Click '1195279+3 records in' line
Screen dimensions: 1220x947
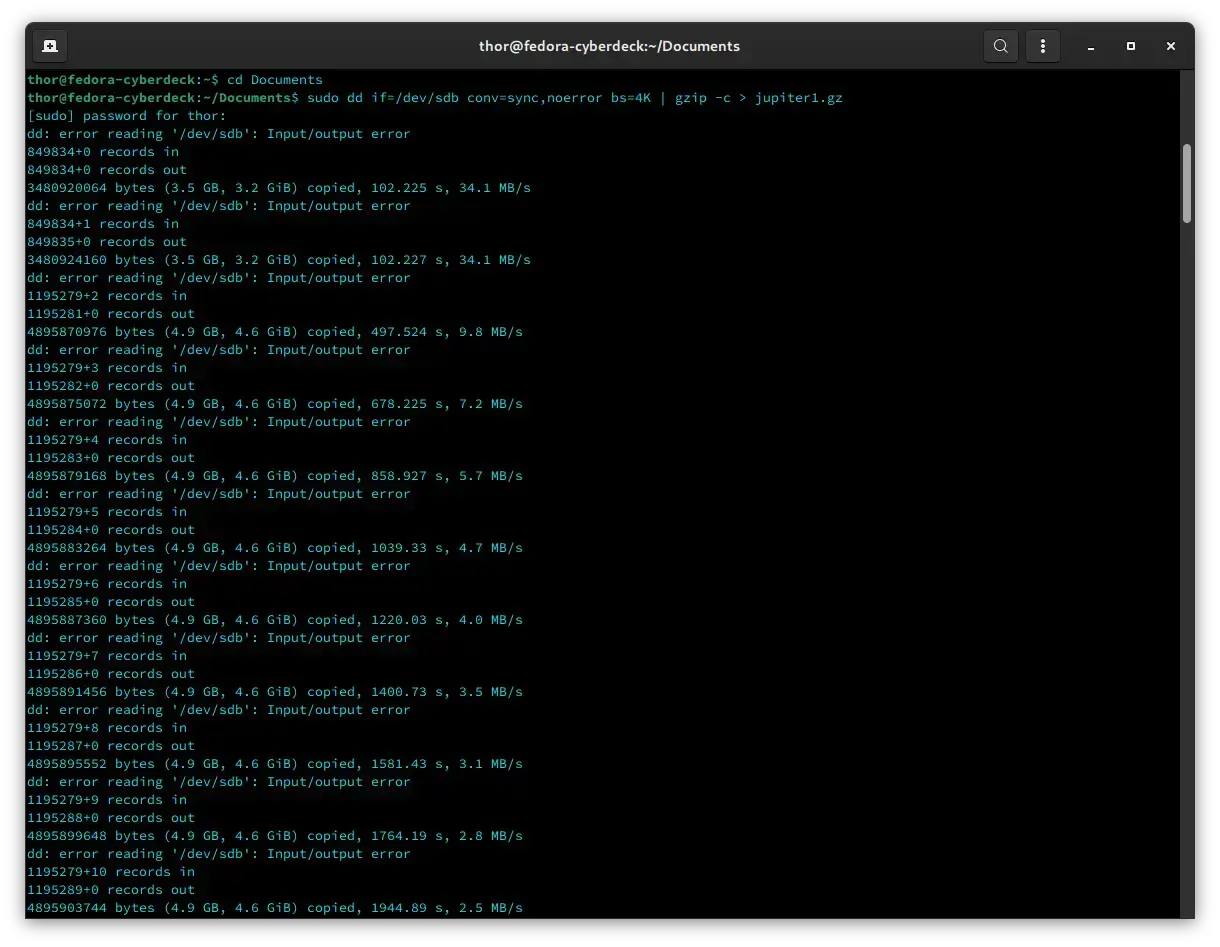[x=107, y=367]
